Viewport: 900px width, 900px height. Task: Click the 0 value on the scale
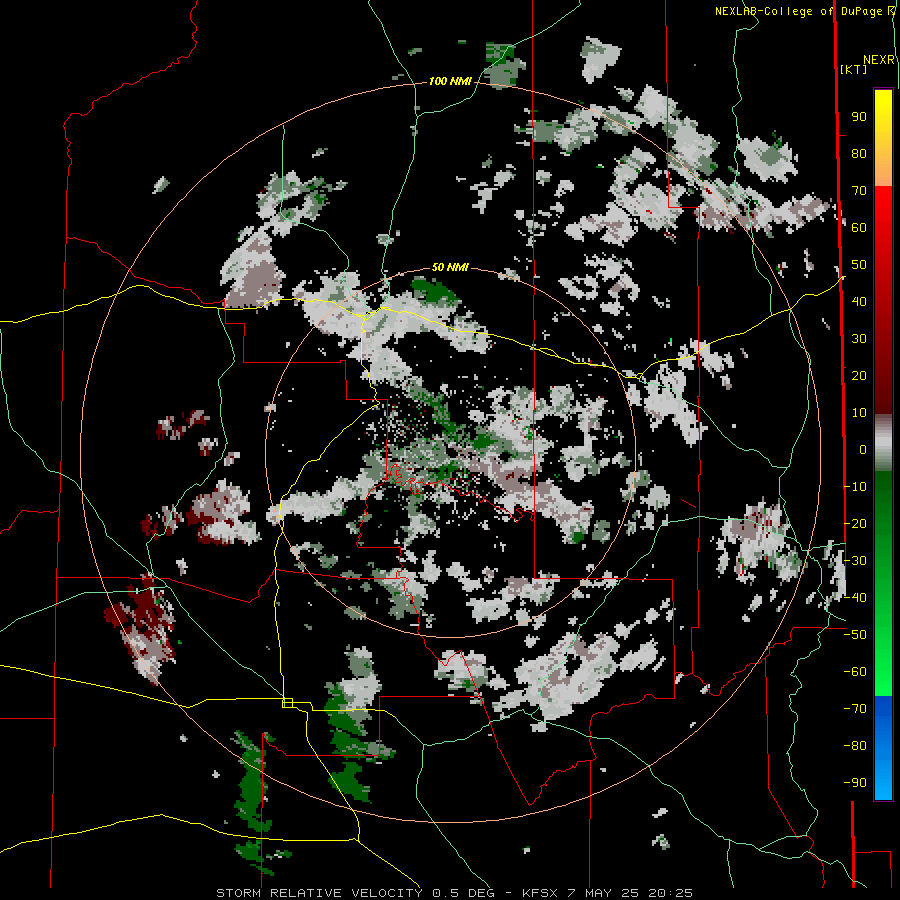pos(863,450)
